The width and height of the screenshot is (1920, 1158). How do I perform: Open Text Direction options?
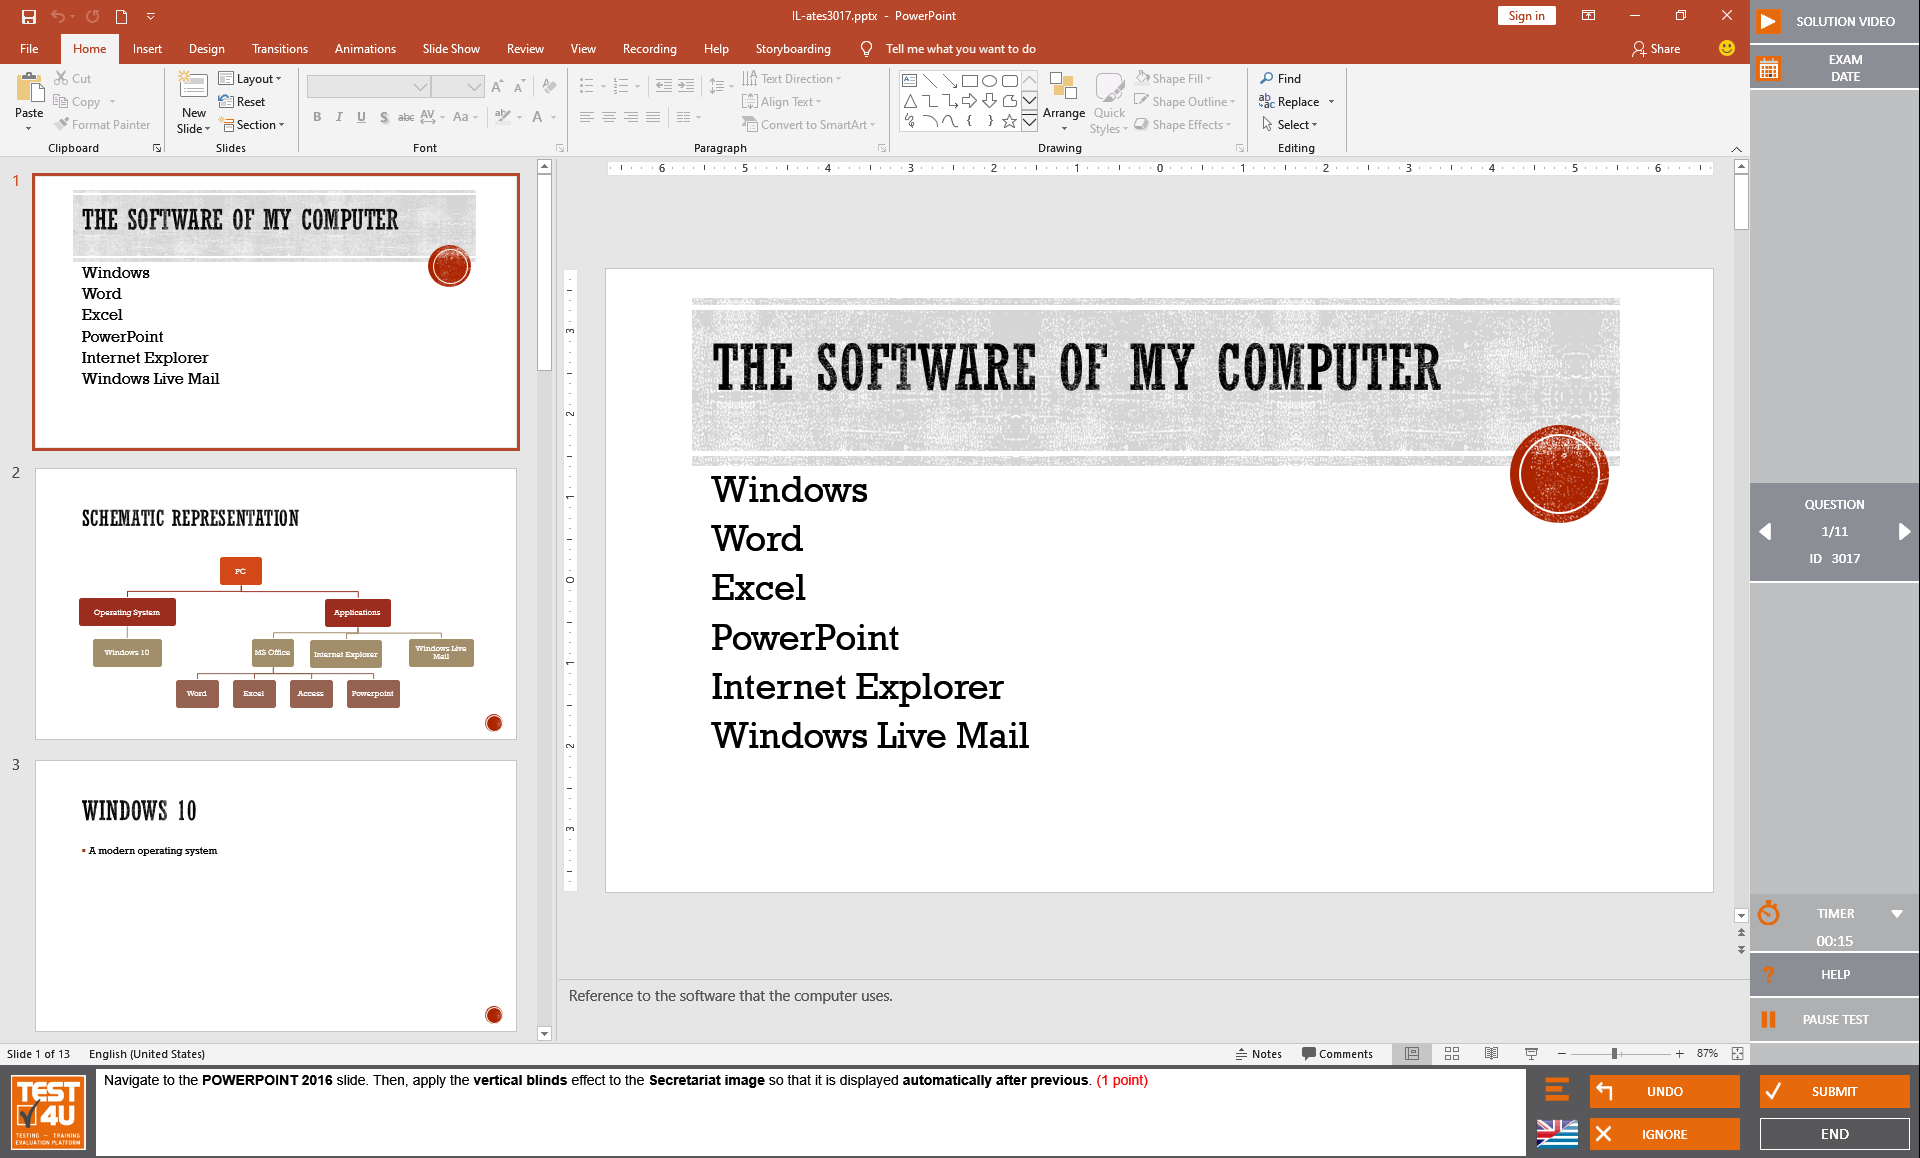(x=792, y=79)
